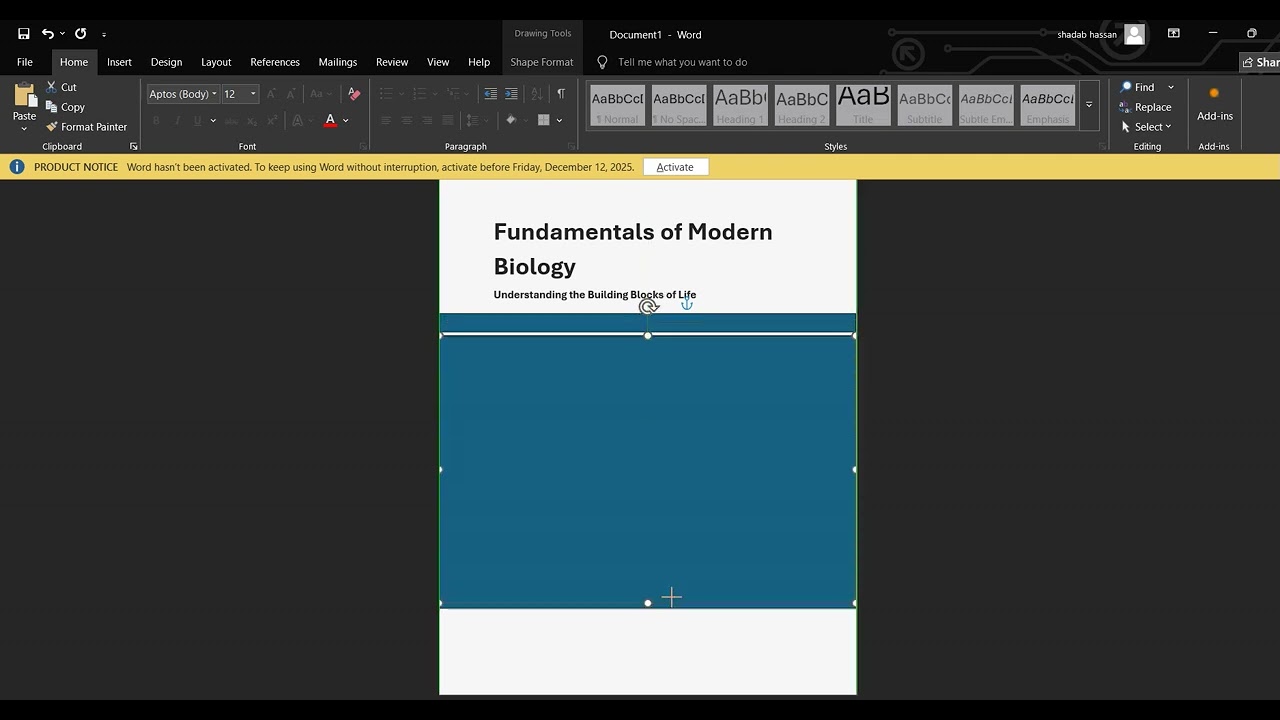
Task: Open the Clipboard pane launcher
Action: pos(134,147)
